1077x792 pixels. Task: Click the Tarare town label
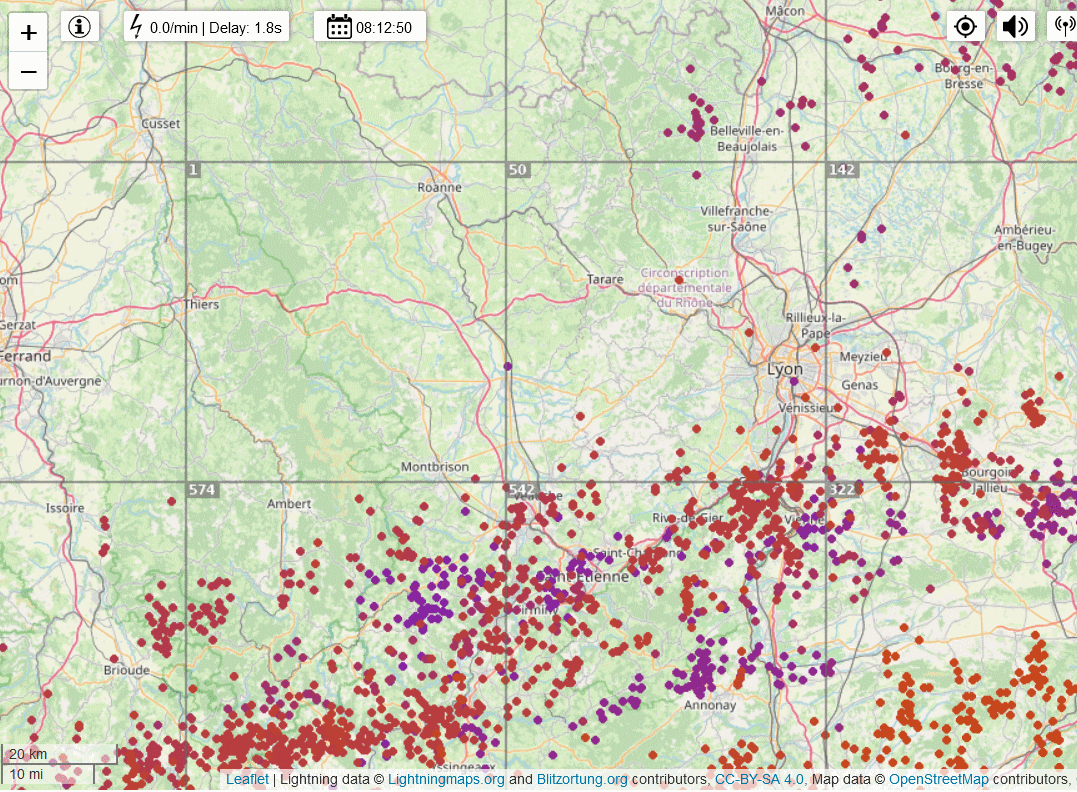[x=605, y=280]
